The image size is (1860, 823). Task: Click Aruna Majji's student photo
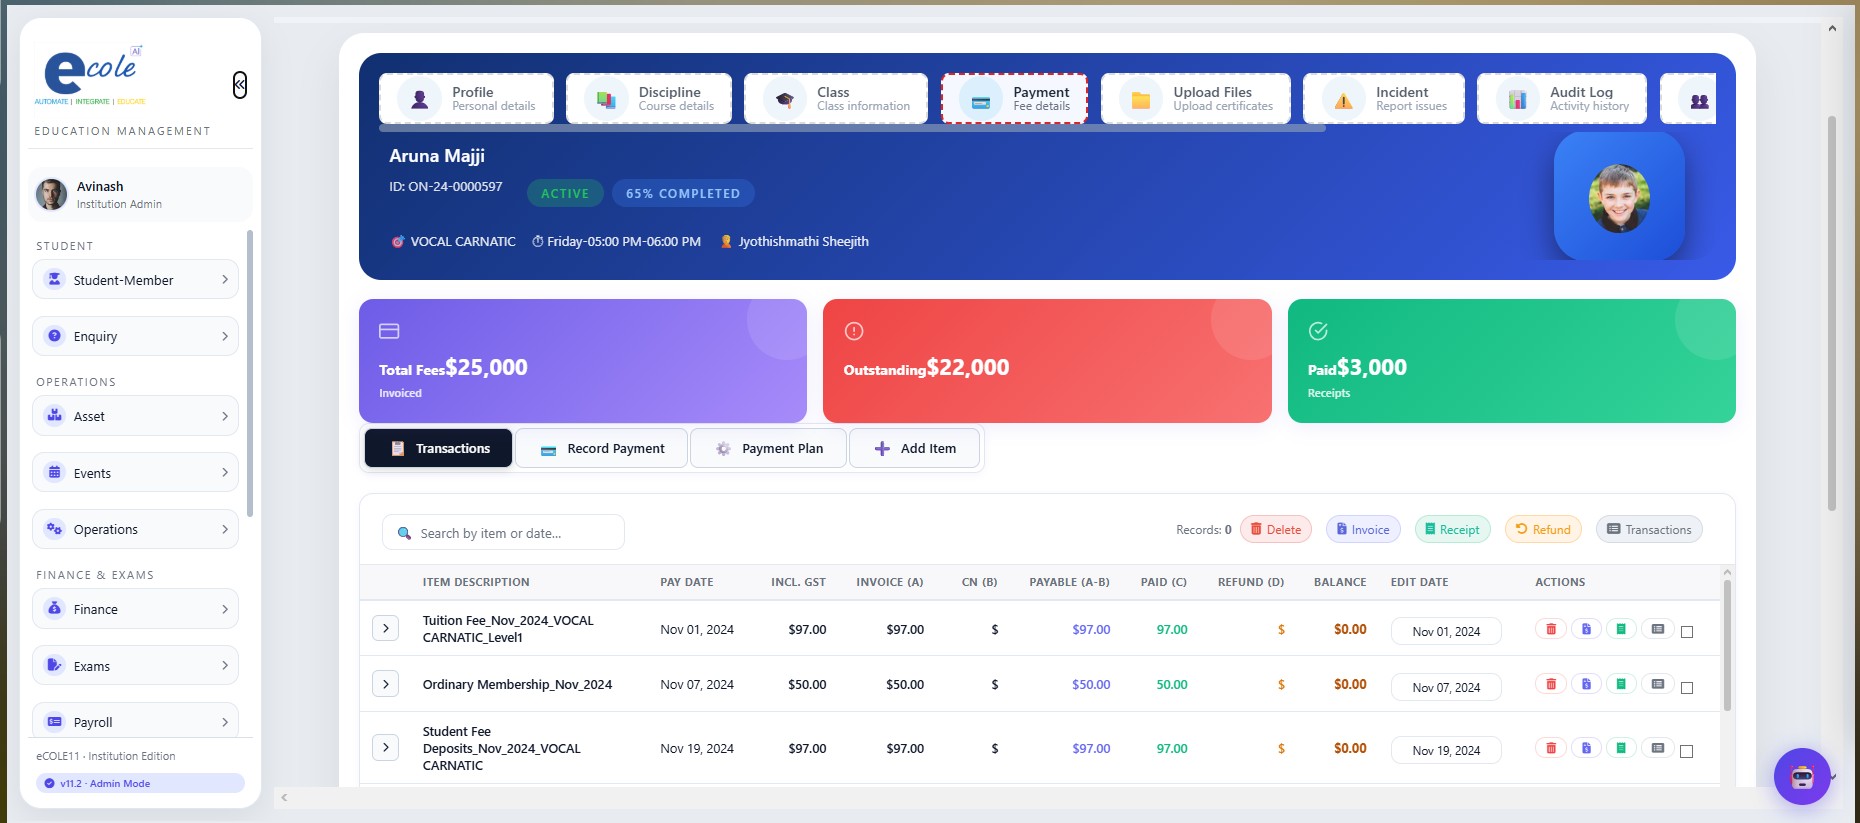coord(1619,198)
